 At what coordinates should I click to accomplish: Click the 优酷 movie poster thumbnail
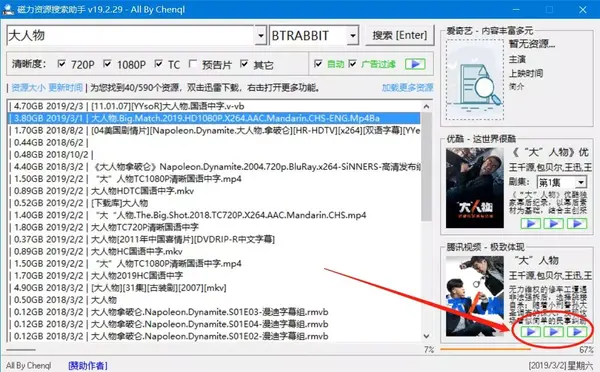(x=475, y=188)
